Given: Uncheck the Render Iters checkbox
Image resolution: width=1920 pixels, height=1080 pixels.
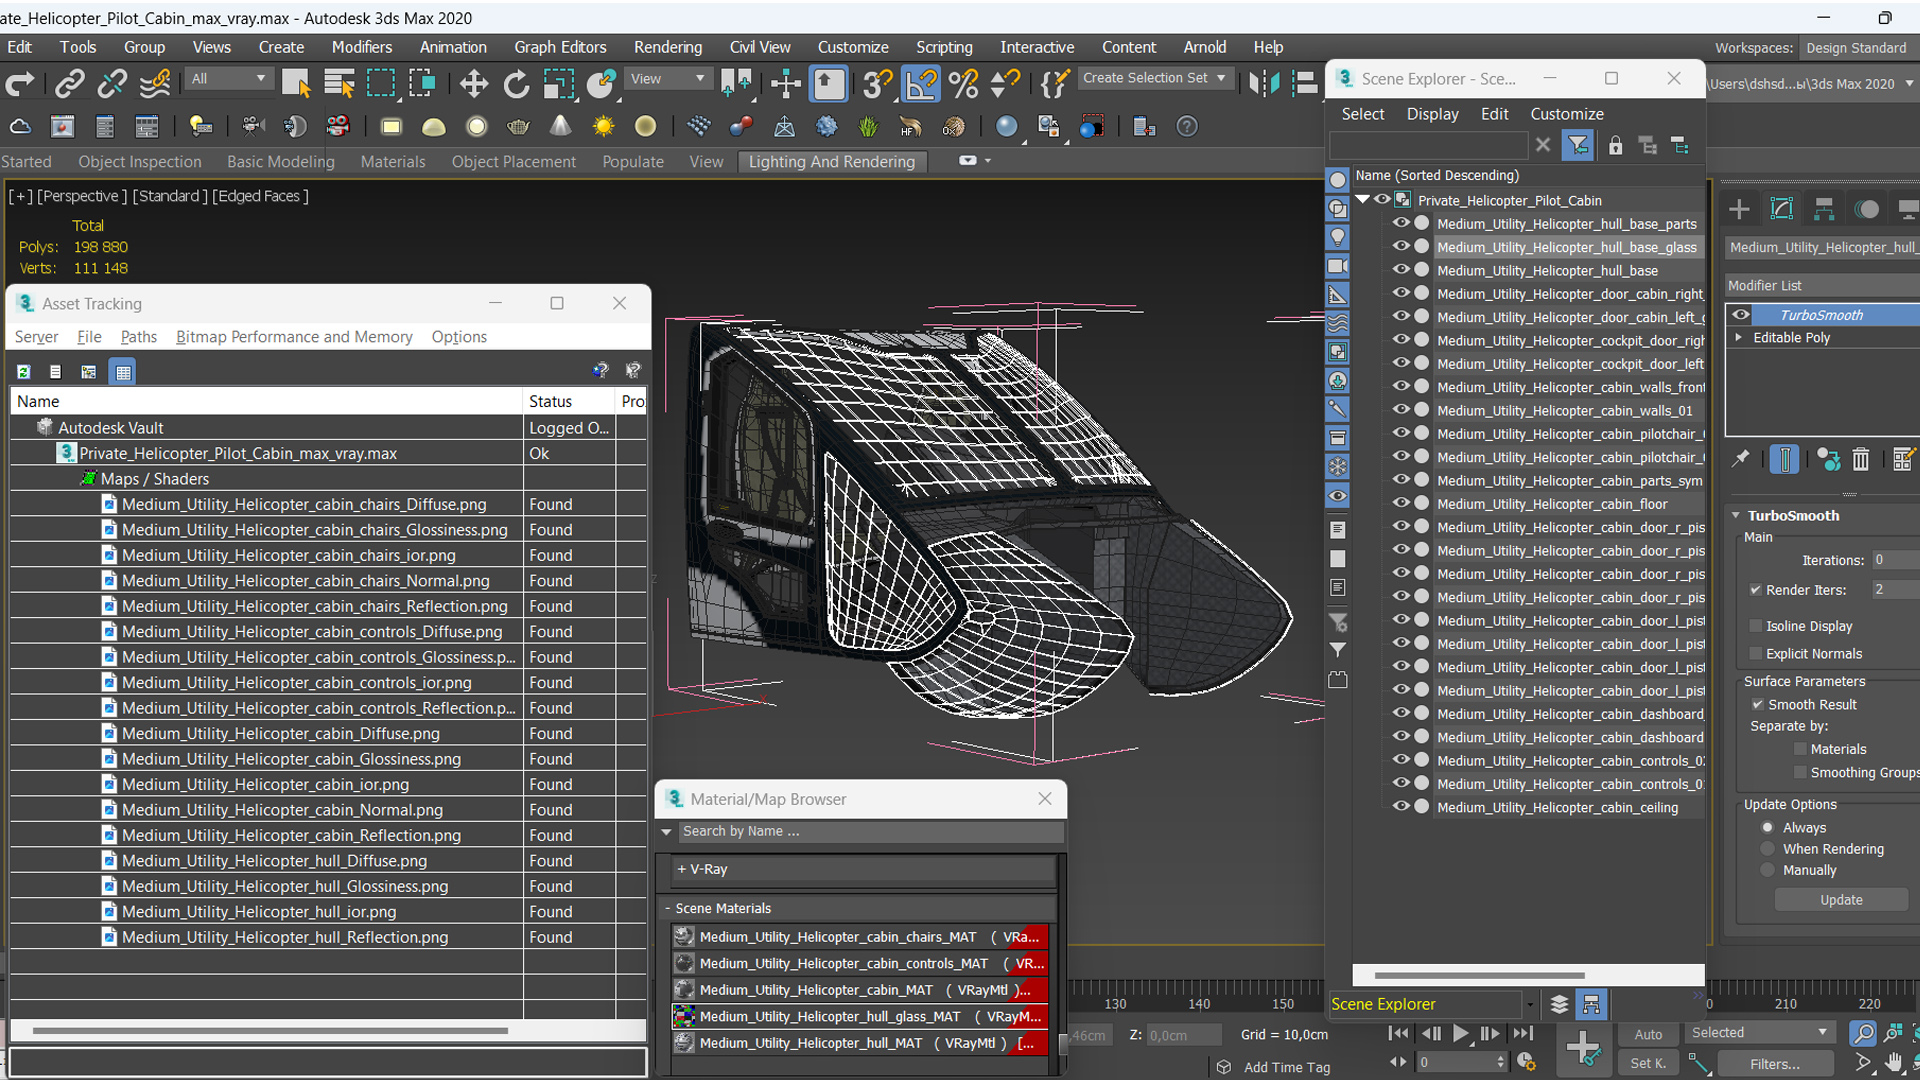Looking at the screenshot, I should (1755, 589).
